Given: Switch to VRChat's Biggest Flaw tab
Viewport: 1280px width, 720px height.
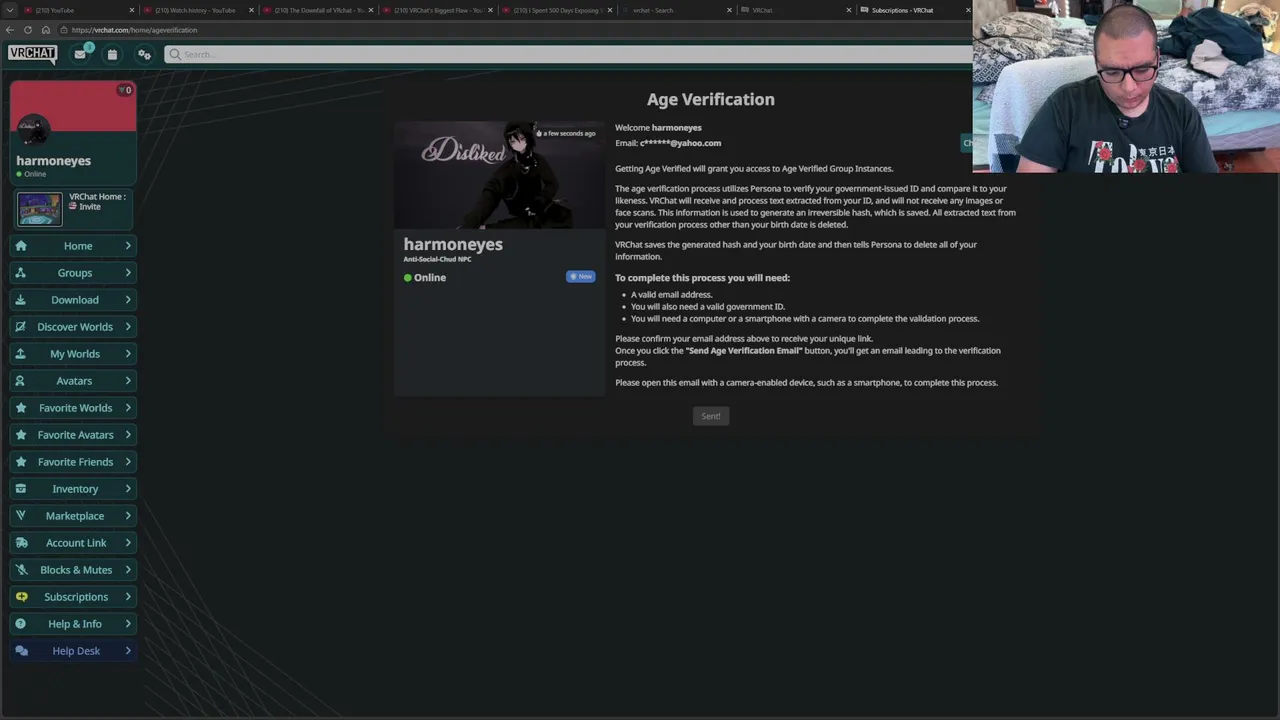Looking at the screenshot, I should (436, 10).
